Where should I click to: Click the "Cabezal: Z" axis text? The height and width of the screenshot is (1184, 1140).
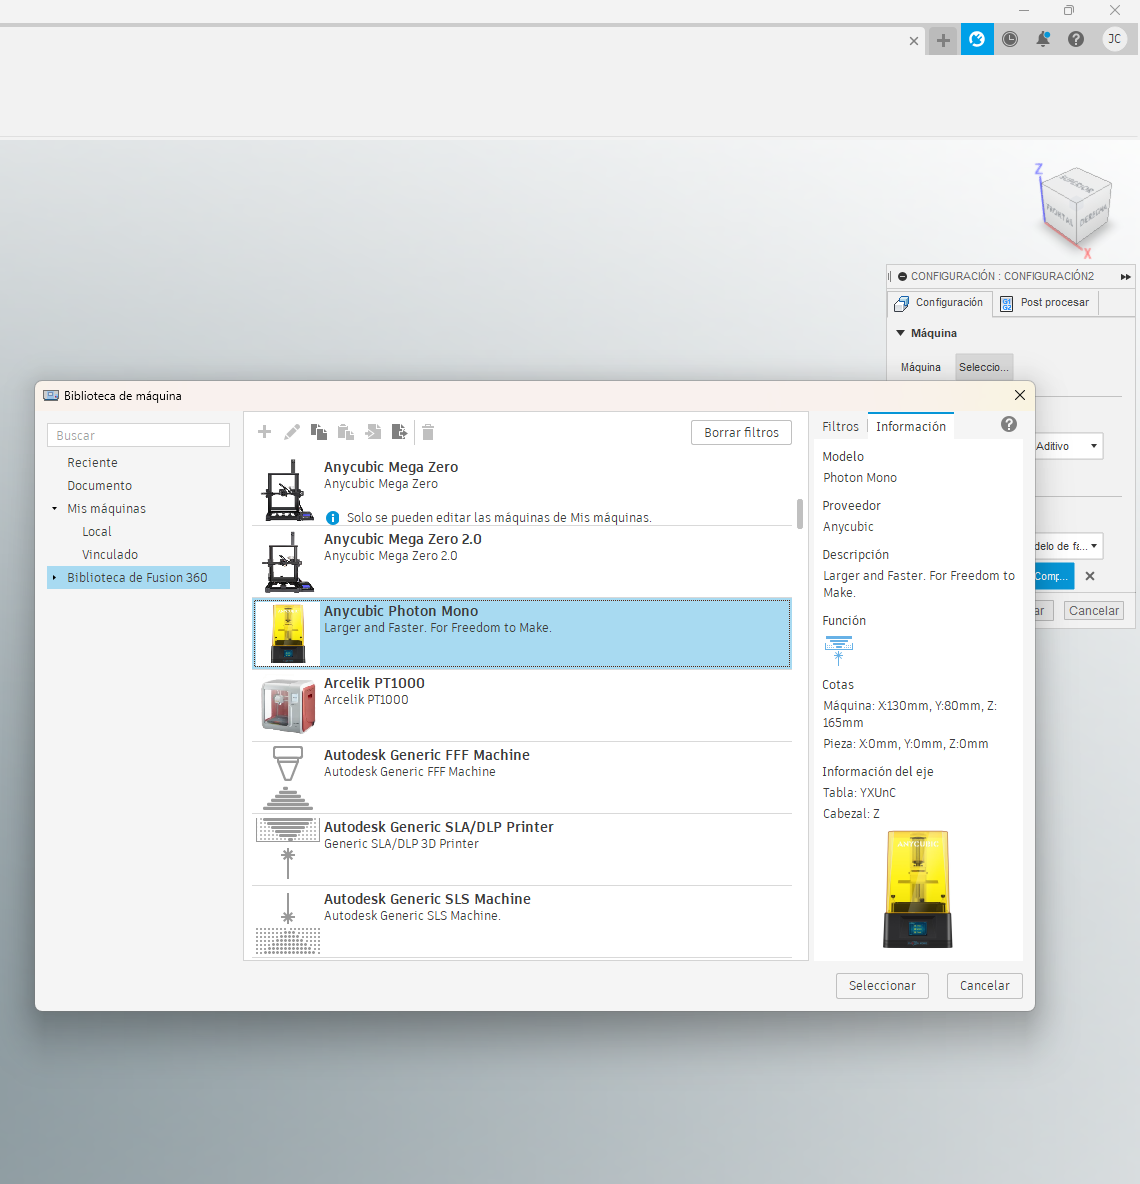tap(851, 814)
